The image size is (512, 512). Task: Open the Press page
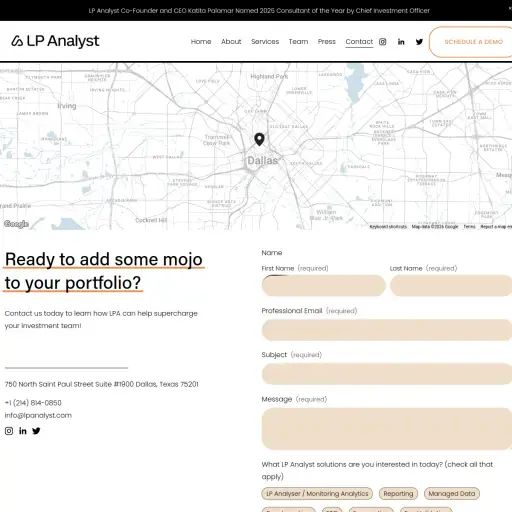point(327,42)
